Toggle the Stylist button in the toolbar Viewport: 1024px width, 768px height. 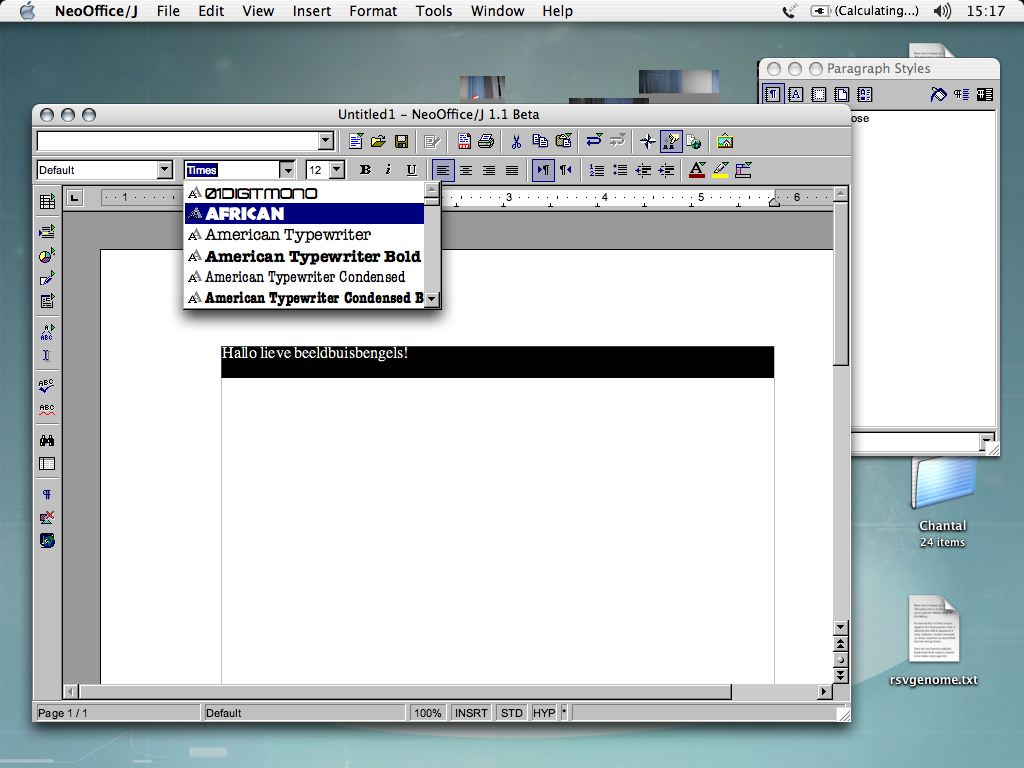[x=671, y=141]
